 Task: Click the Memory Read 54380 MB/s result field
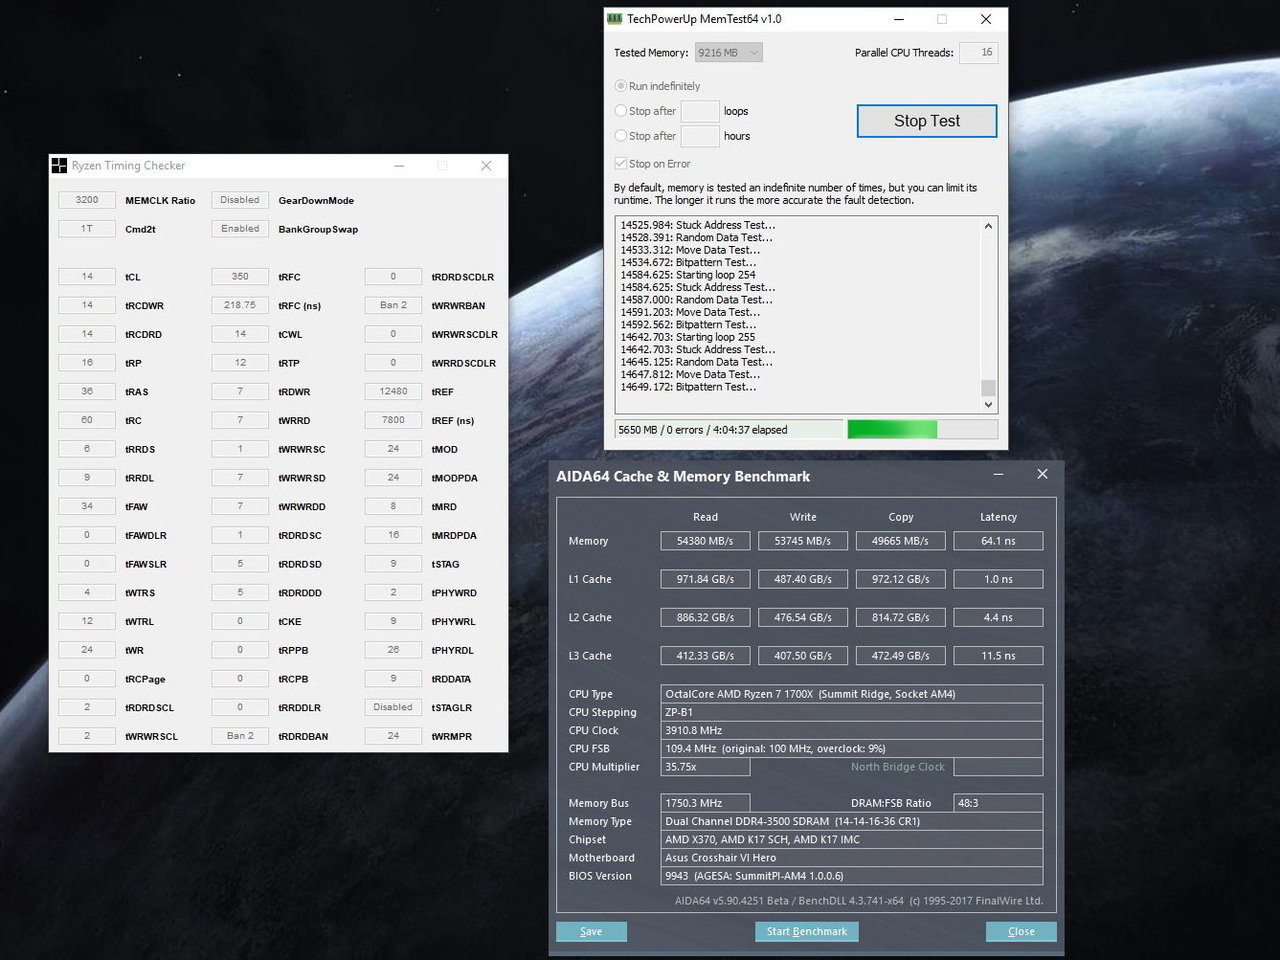(x=705, y=541)
